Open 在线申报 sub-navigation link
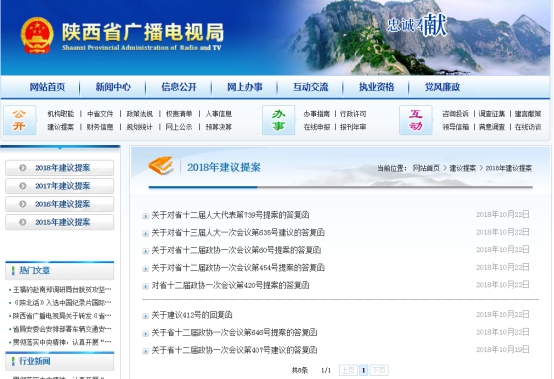This screenshot has width=554, height=379. coord(317,127)
